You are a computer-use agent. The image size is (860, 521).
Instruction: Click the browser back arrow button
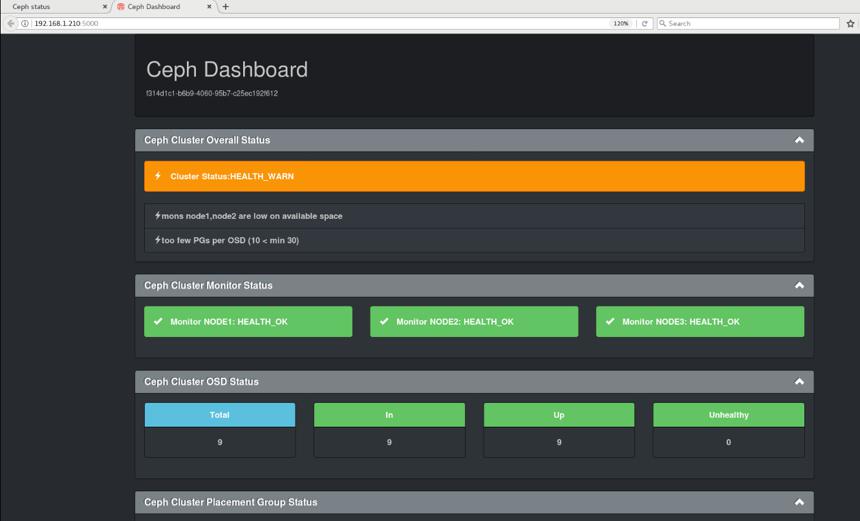click(x=11, y=24)
